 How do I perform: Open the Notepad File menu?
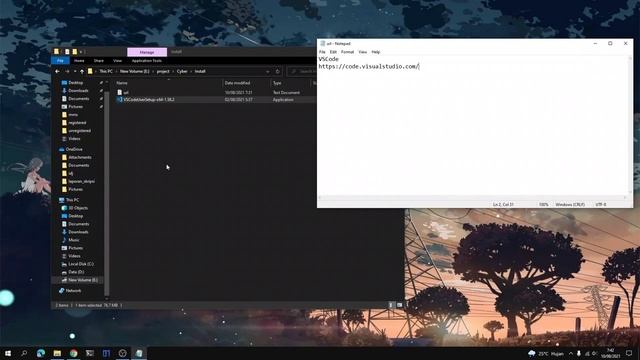point(322,52)
